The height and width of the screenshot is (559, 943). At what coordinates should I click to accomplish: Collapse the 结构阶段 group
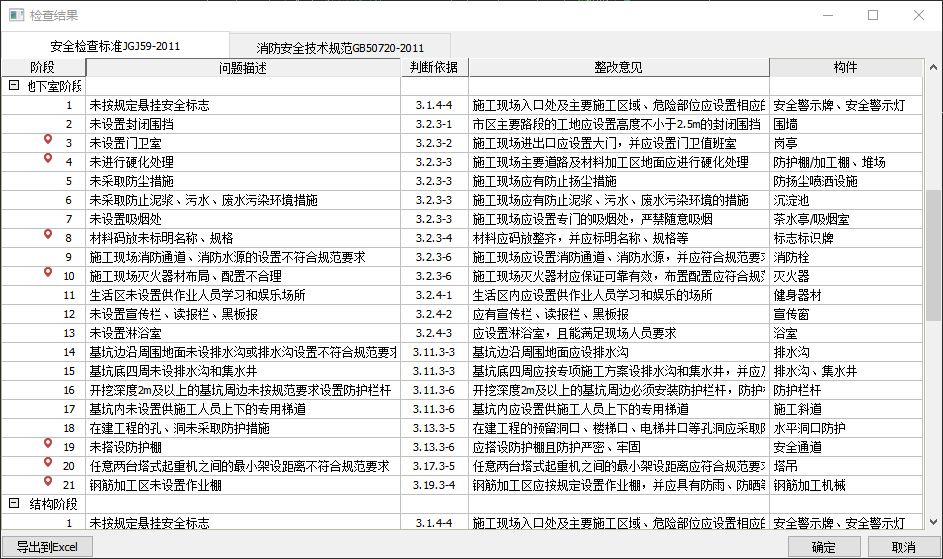(14, 503)
